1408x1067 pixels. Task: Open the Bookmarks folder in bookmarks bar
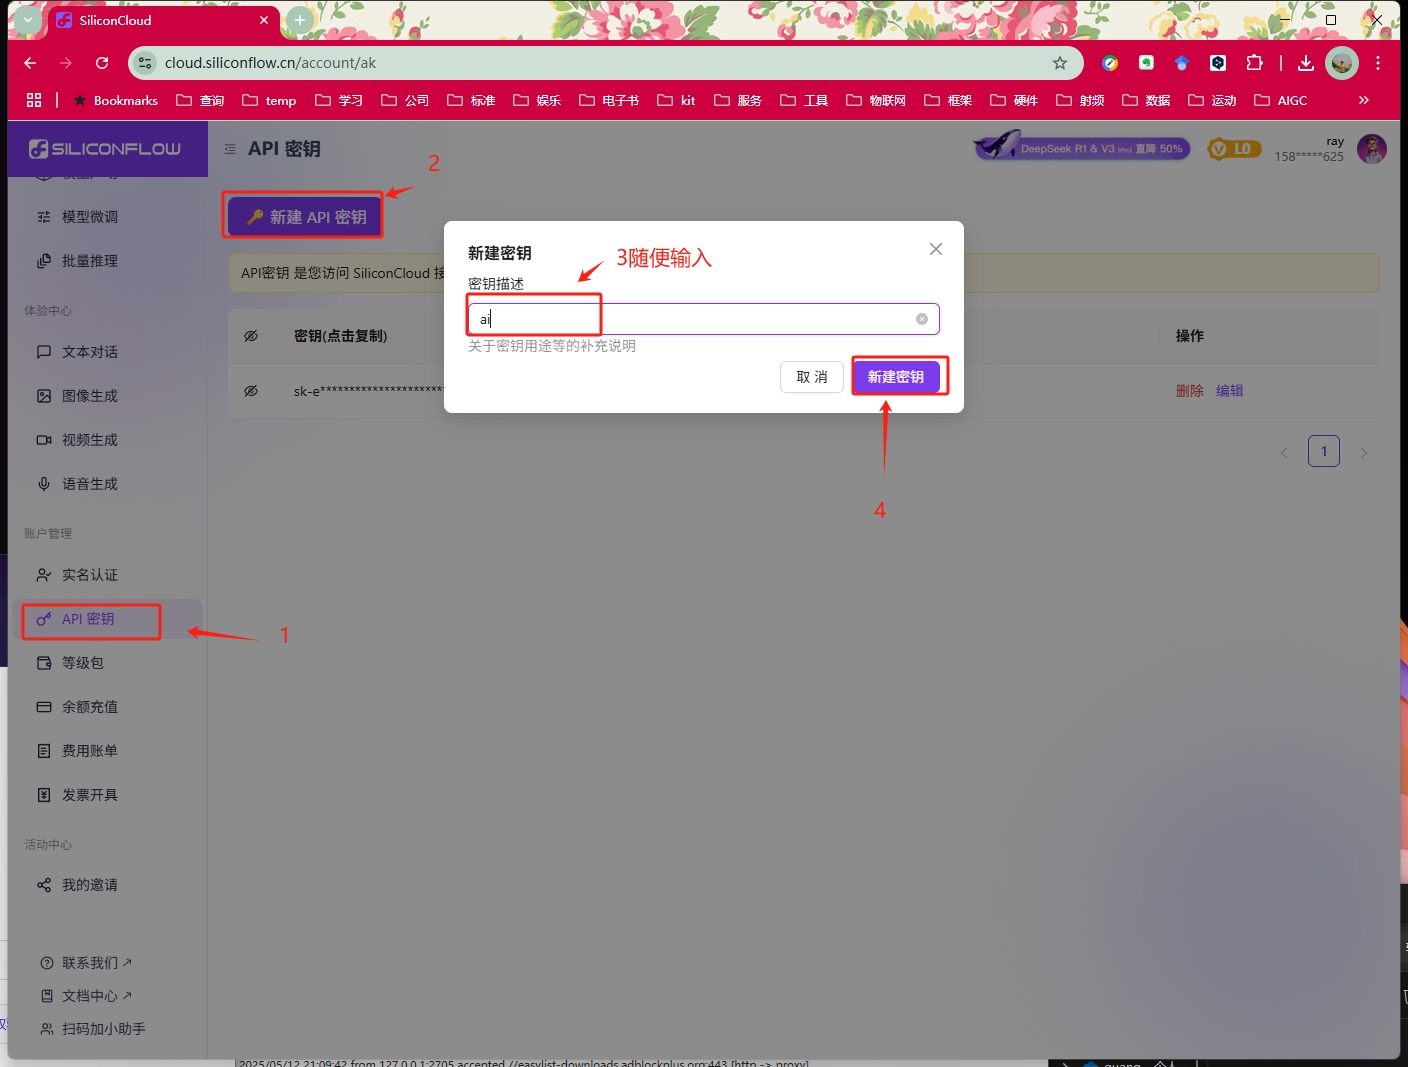click(115, 100)
